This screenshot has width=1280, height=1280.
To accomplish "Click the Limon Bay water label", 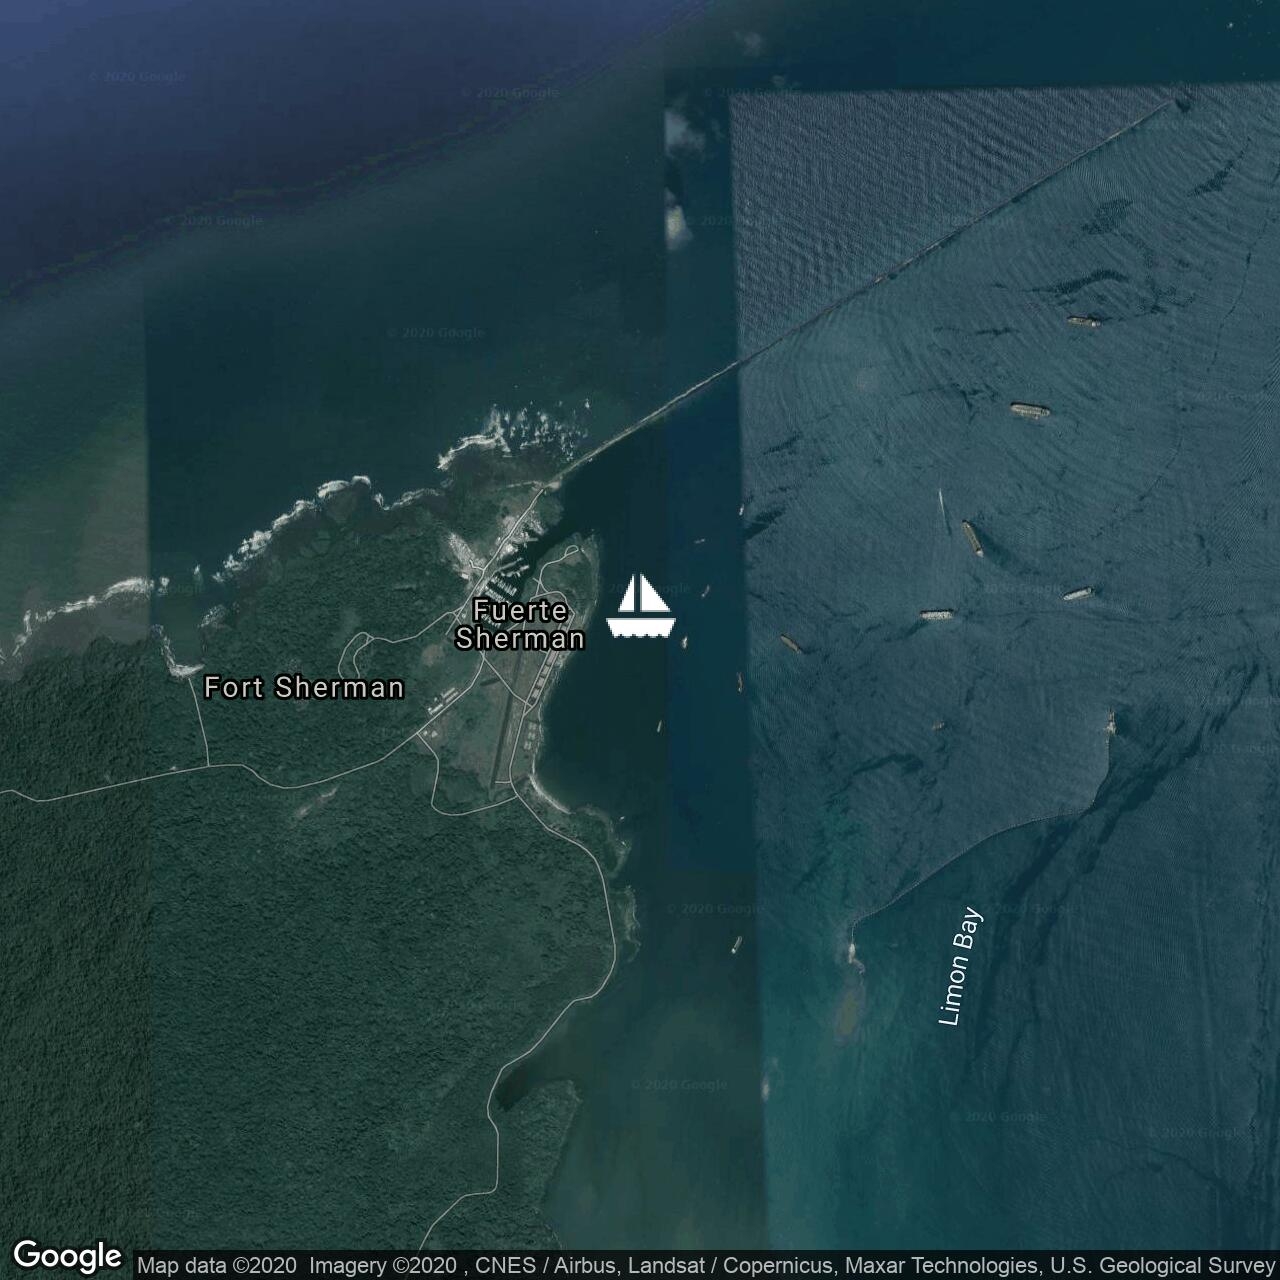I will click(x=960, y=966).
